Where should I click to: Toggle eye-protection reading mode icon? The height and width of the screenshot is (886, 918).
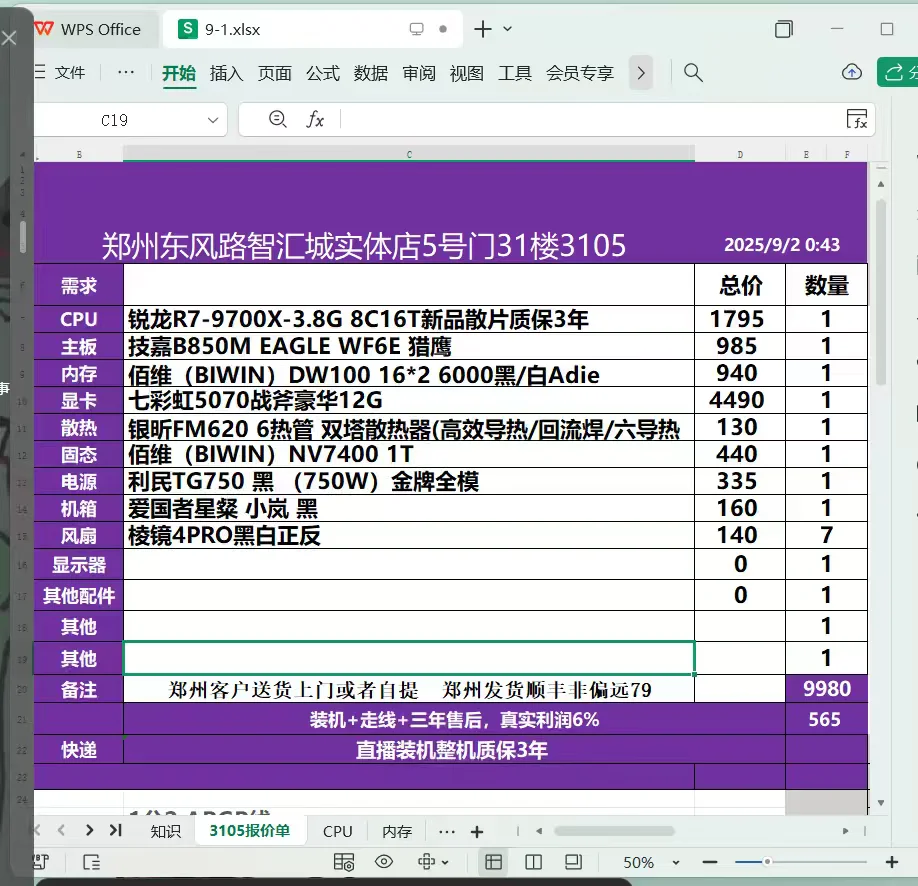(384, 861)
